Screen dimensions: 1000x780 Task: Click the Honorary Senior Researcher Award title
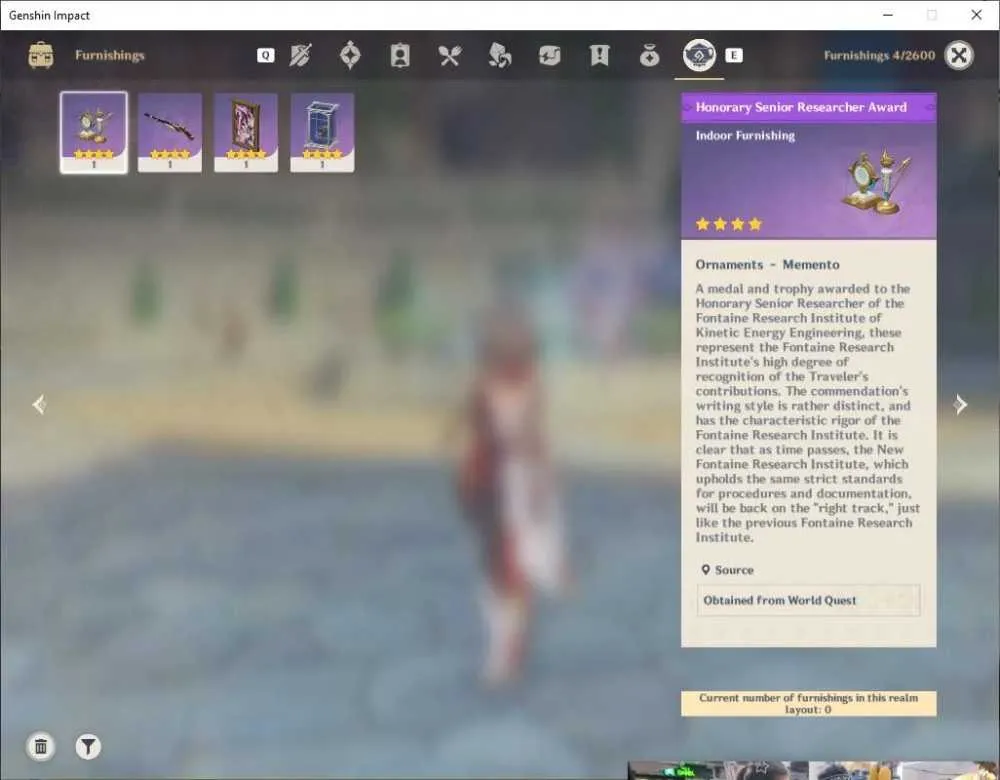801,107
